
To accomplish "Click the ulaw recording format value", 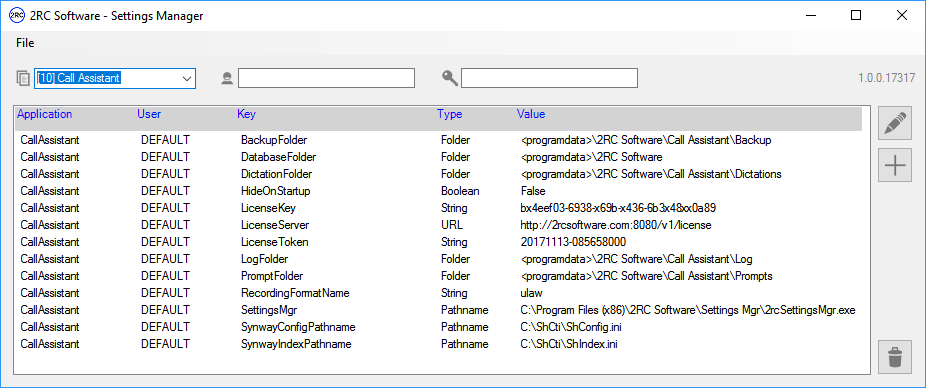I will coord(532,293).
